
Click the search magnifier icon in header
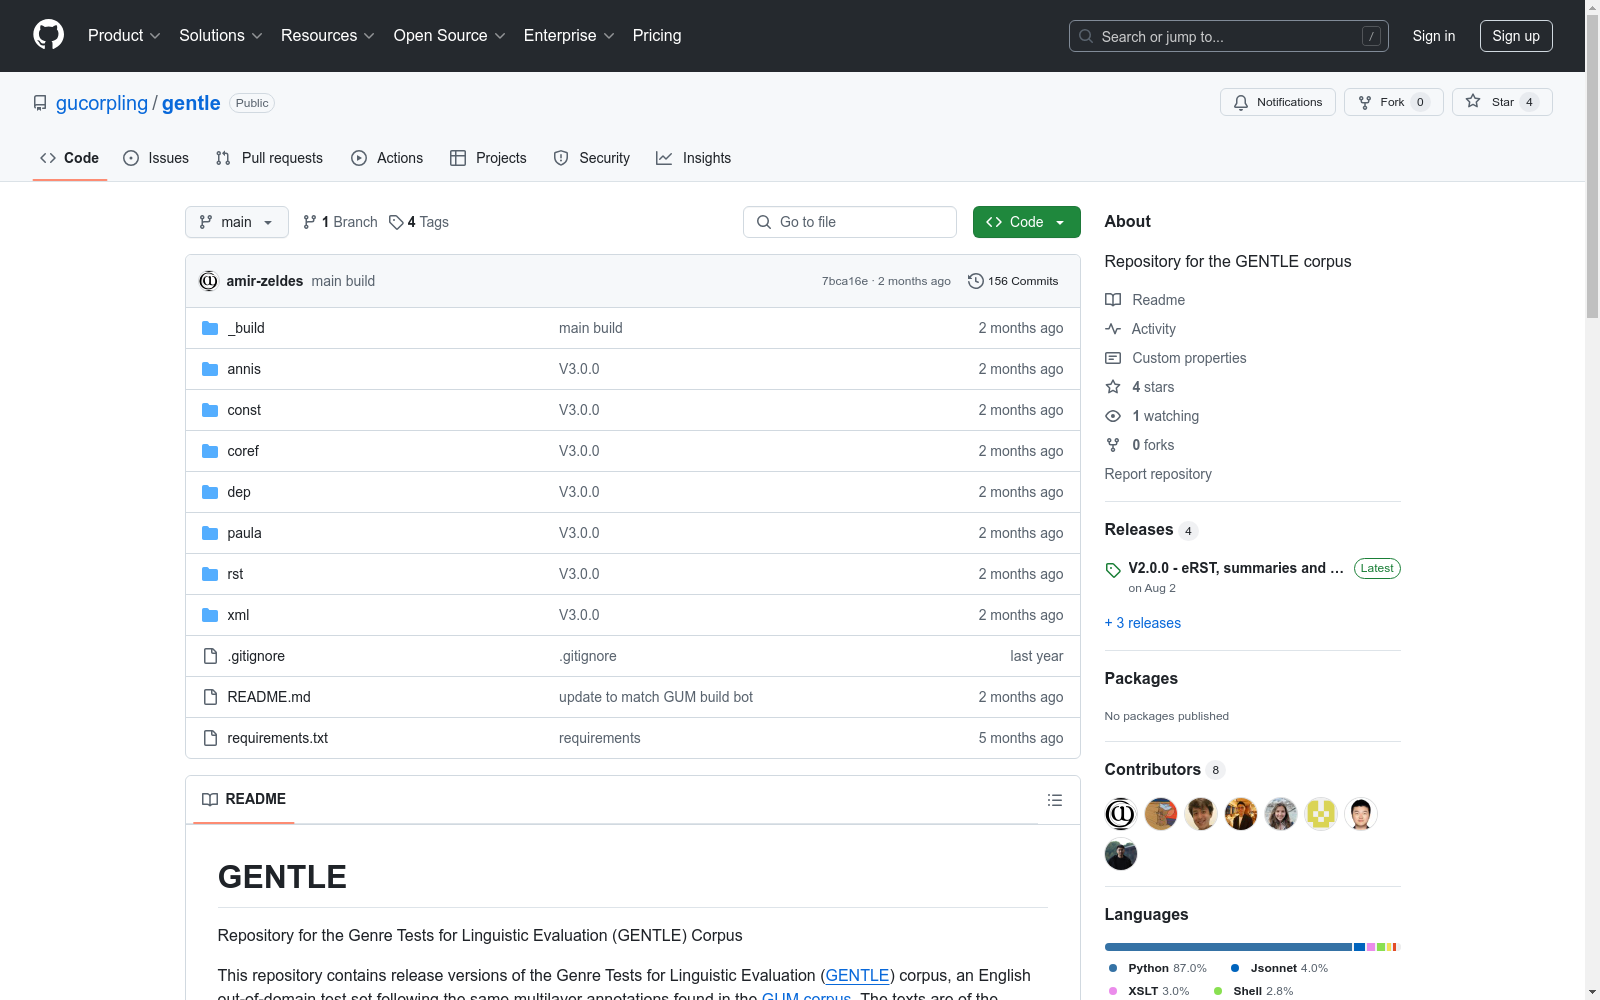(1086, 36)
